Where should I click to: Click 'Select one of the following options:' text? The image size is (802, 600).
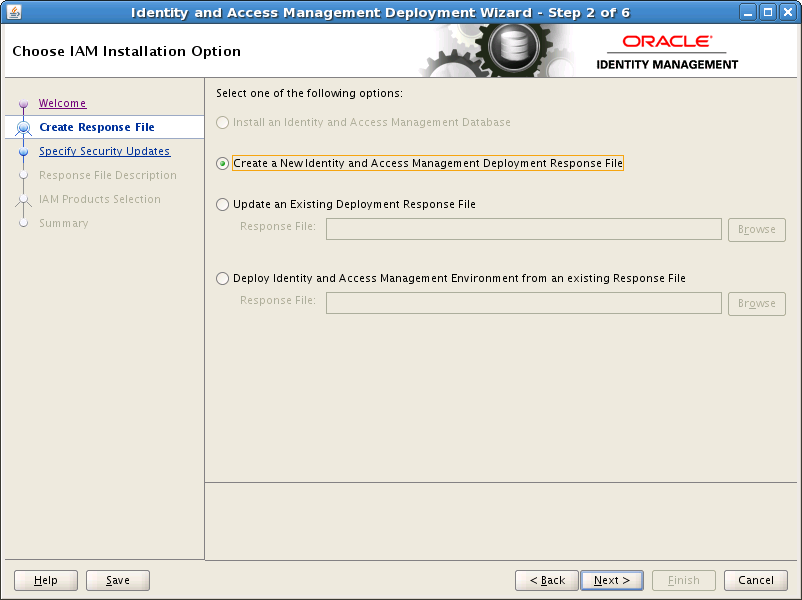309,93
